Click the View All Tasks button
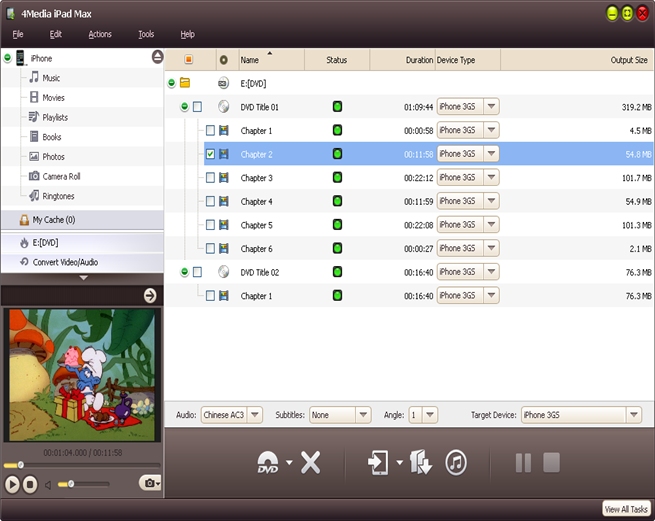The height and width of the screenshot is (521, 655). 626,509
